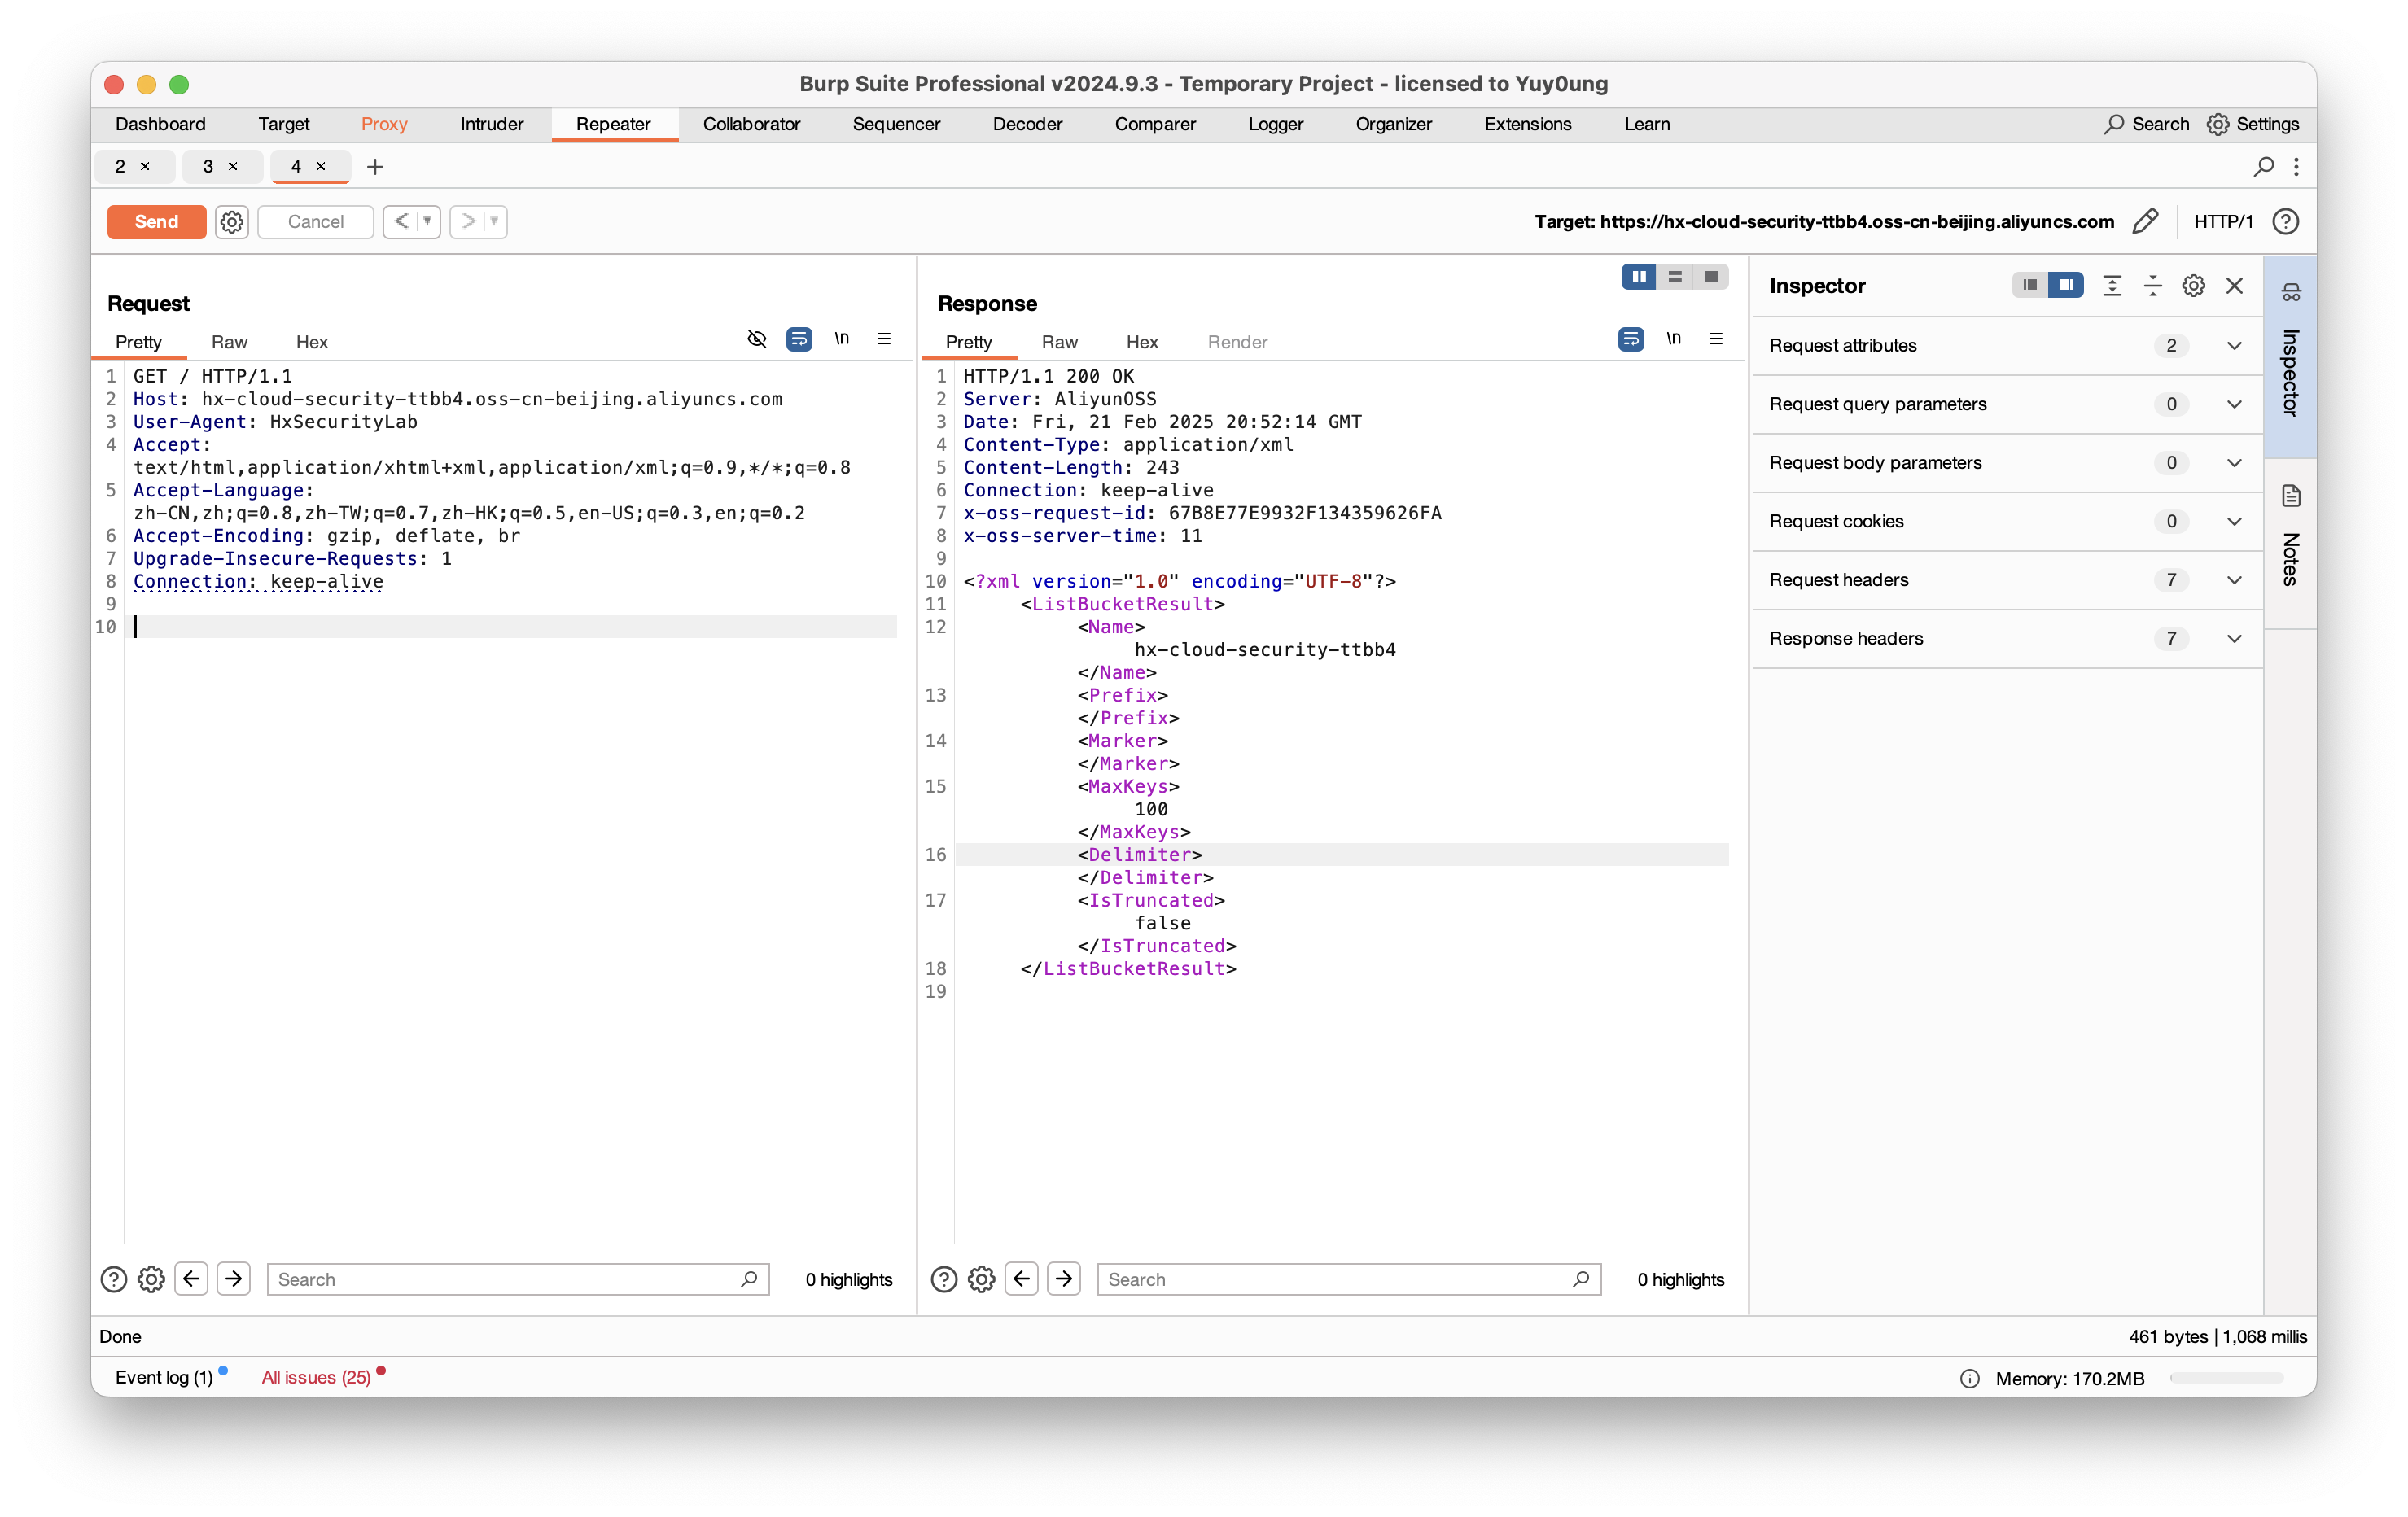2408x1517 pixels.
Task: Toggle line wrap in the Response pane
Action: (x=1630, y=339)
